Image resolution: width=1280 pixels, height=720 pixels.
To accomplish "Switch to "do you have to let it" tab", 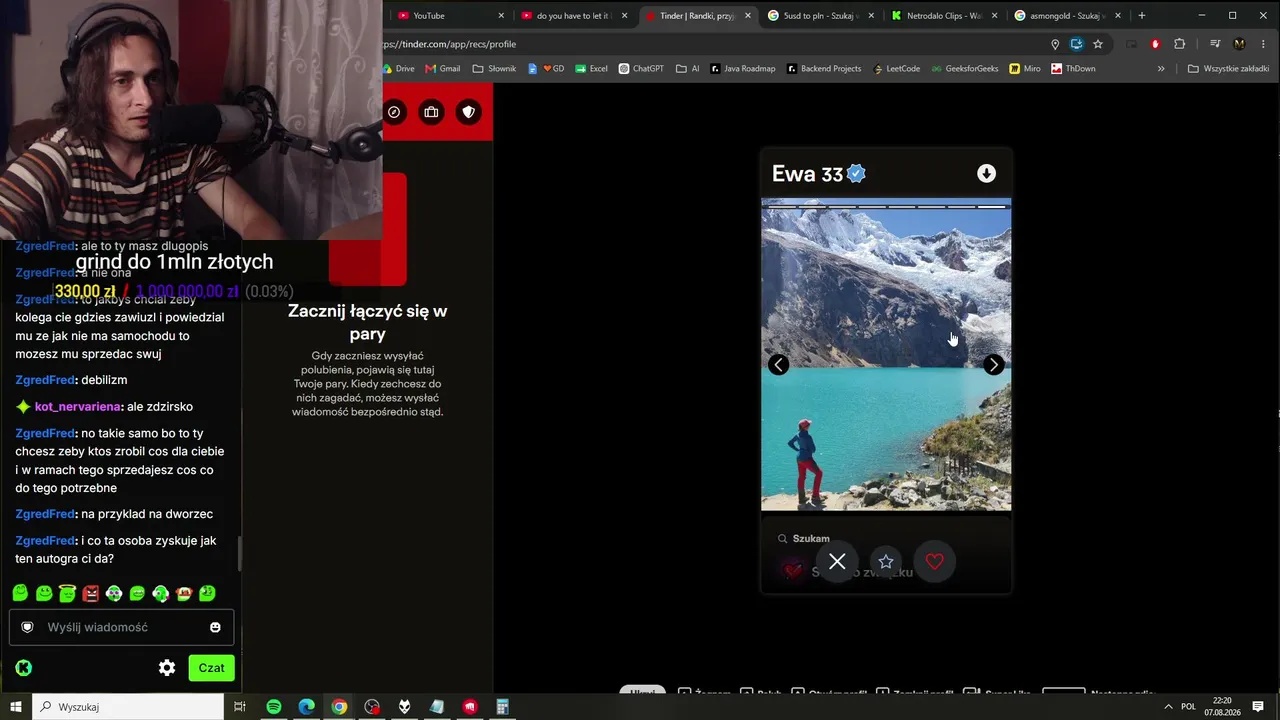I will point(572,16).
